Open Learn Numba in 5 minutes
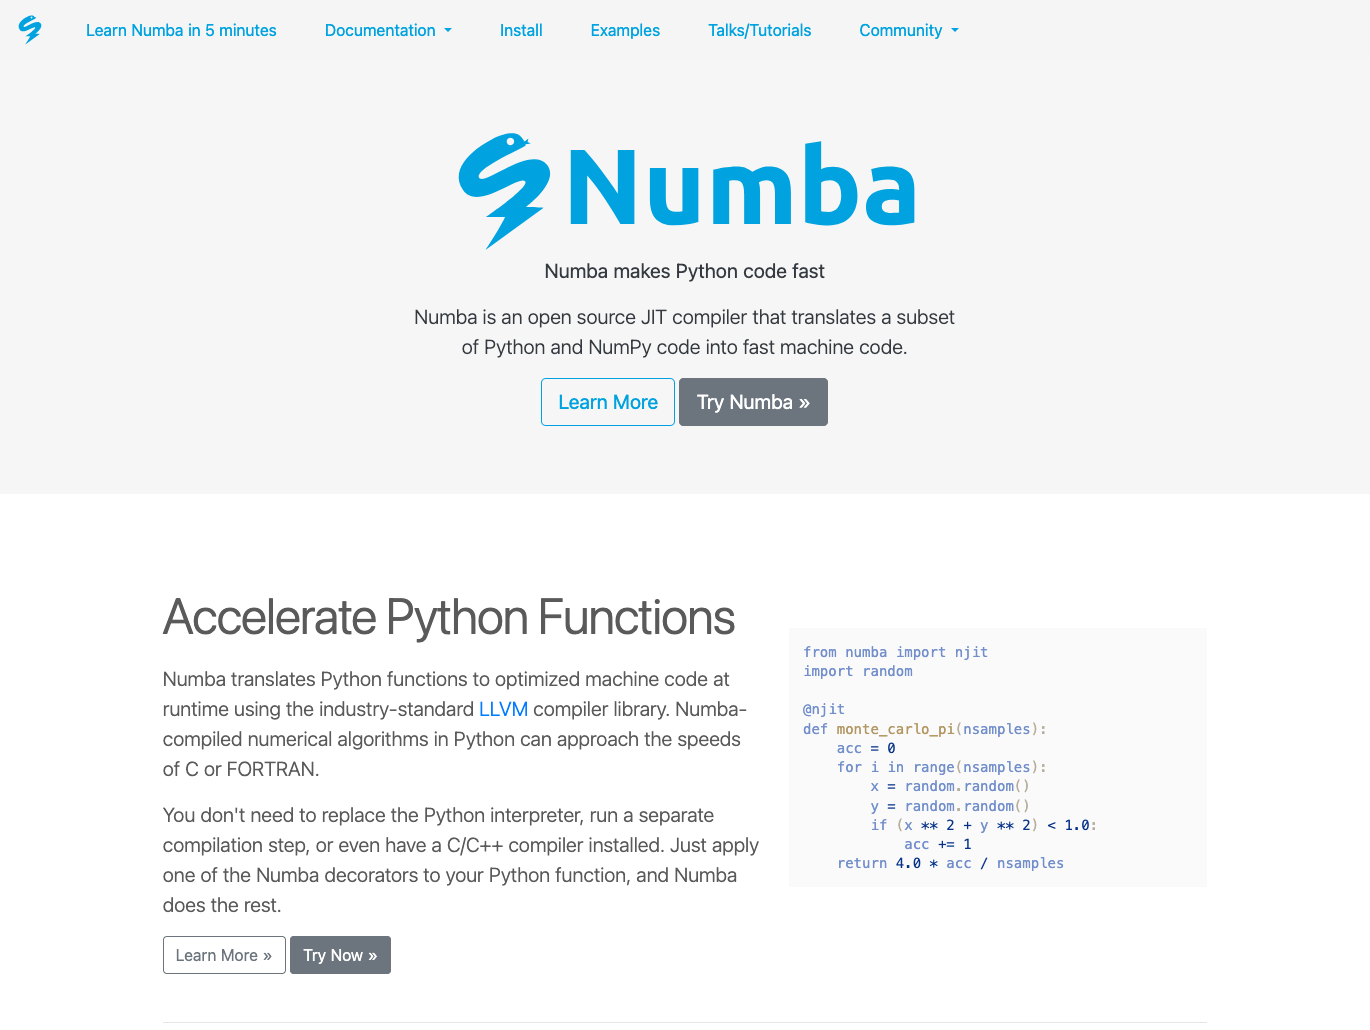Viewport: 1370px width, 1030px height. (181, 30)
